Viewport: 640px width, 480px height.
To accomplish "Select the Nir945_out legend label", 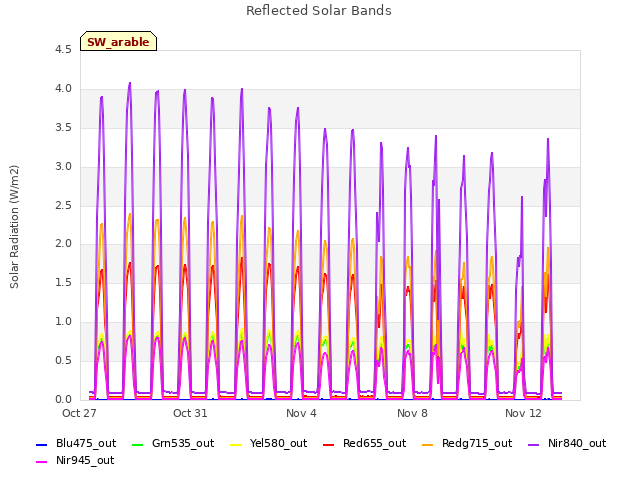I will (85, 461).
